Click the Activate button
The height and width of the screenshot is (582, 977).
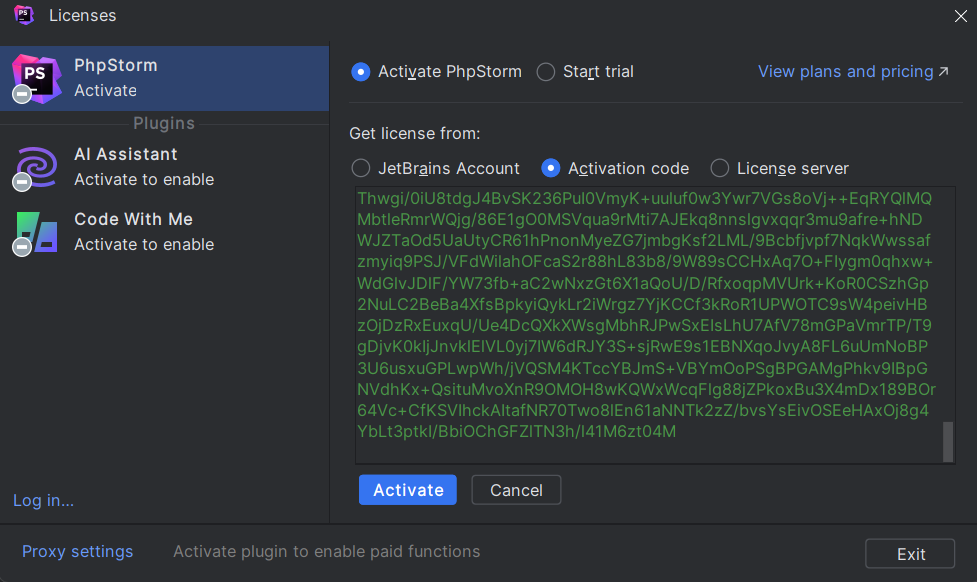click(407, 490)
